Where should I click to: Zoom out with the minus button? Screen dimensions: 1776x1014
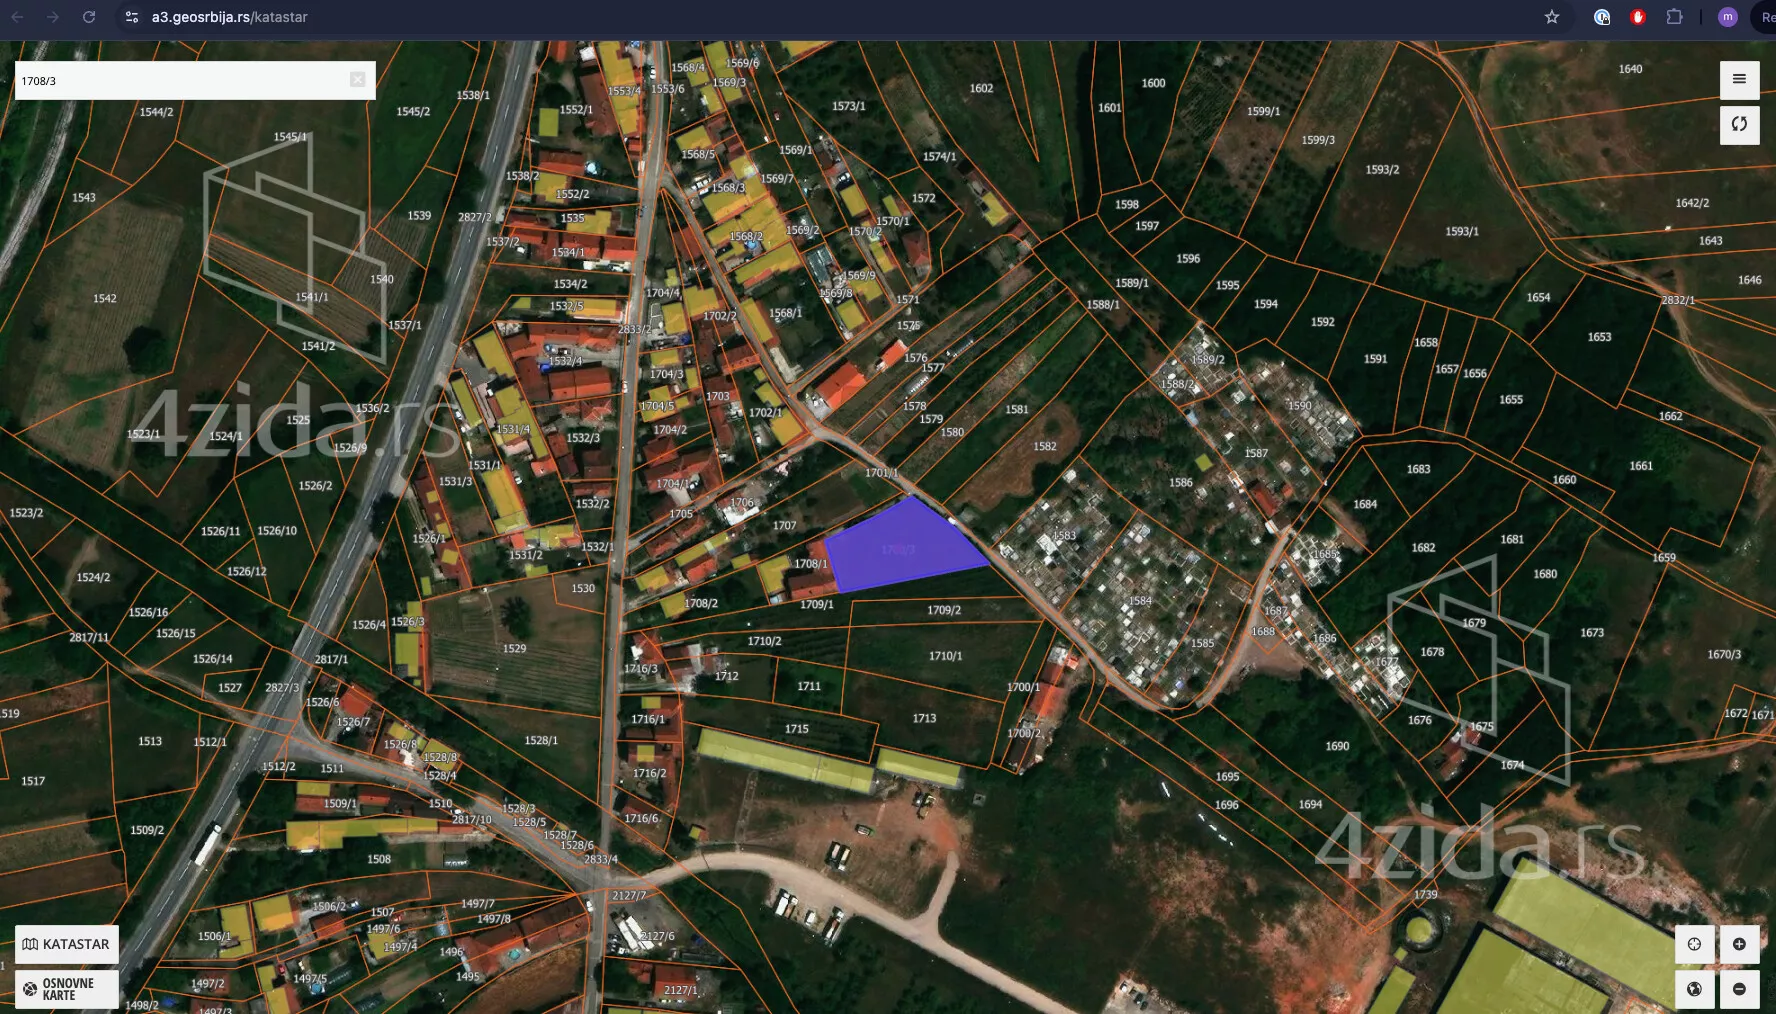pyautogui.click(x=1739, y=989)
